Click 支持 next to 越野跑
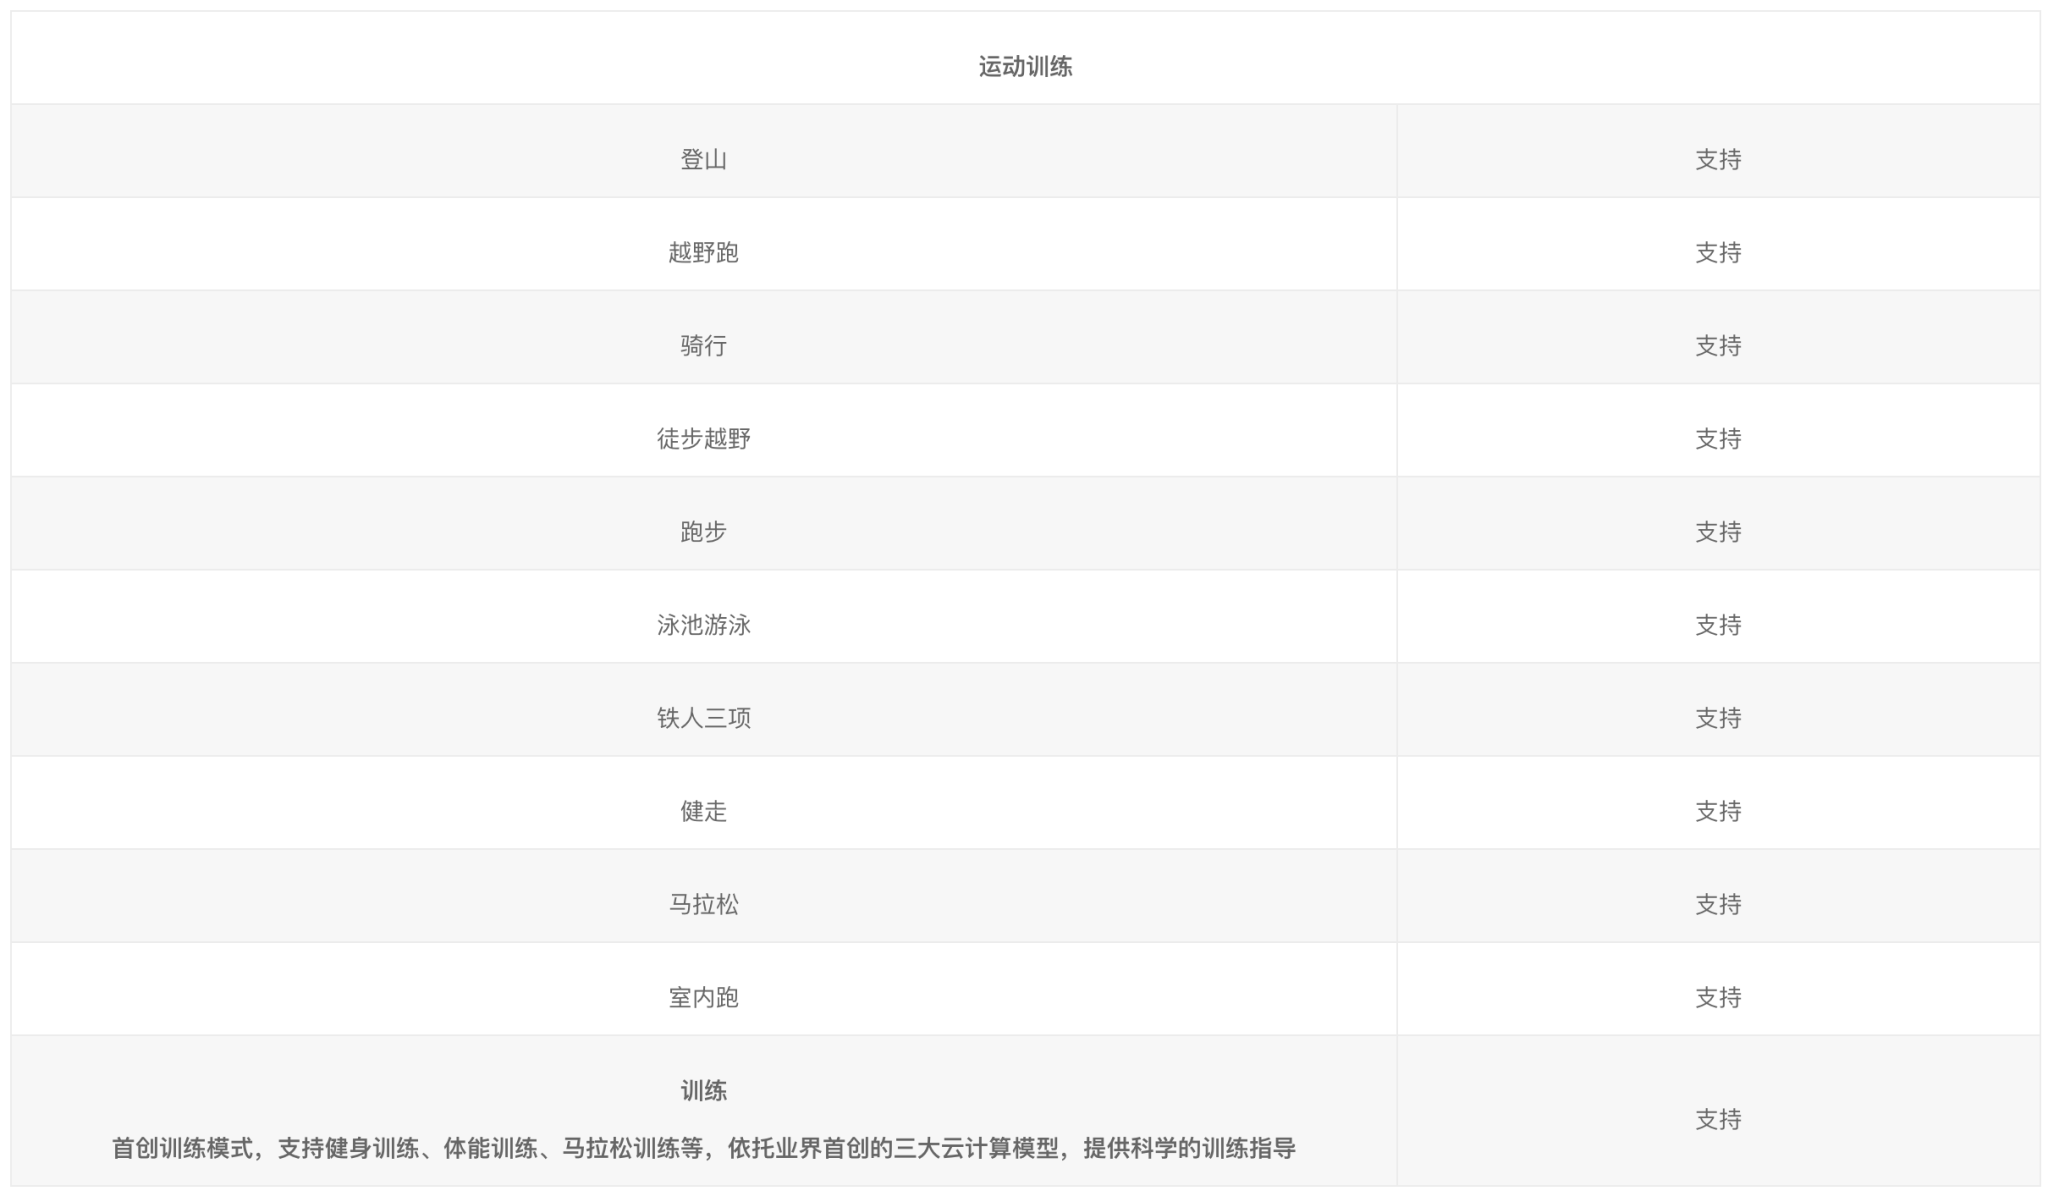 (x=1718, y=253)
